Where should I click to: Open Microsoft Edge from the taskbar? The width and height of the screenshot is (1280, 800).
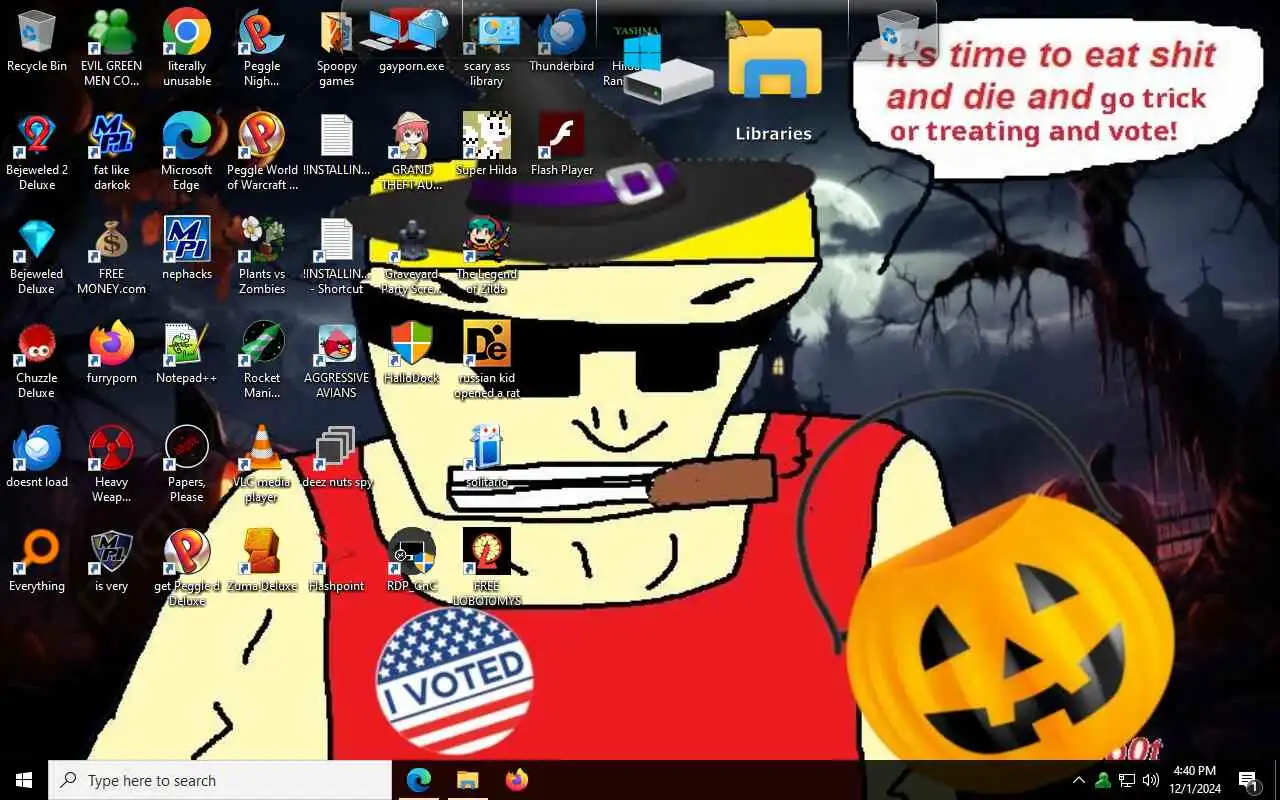[419, 780]
